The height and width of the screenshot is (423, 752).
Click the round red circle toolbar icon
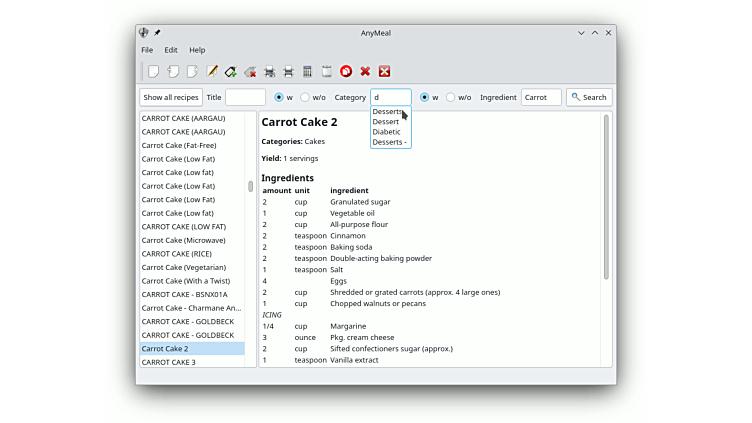(346, 71)
